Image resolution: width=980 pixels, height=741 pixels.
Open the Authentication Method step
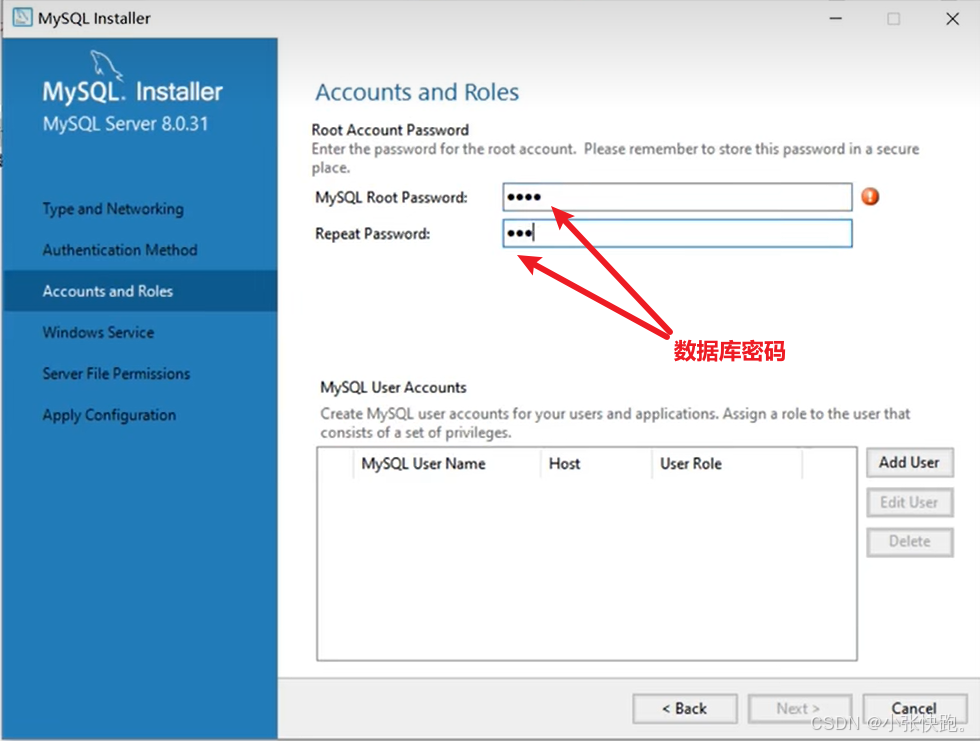coord(120,250)
